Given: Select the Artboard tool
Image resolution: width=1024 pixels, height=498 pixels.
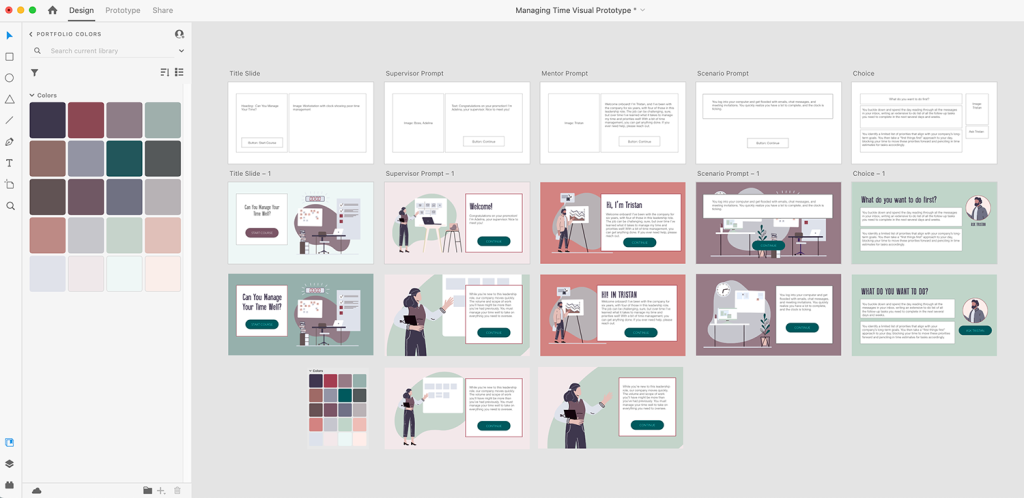Looking at the screenshot, I should point(10,184).
